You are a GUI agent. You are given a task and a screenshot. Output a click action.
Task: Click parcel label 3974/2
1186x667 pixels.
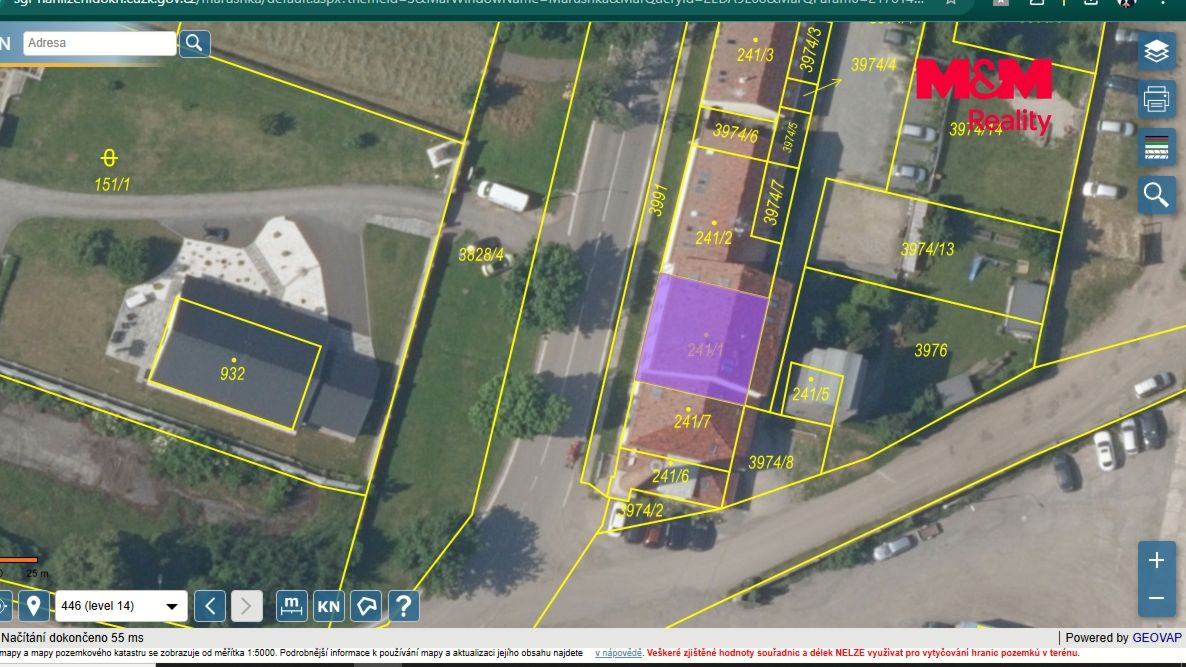[640, 510]
